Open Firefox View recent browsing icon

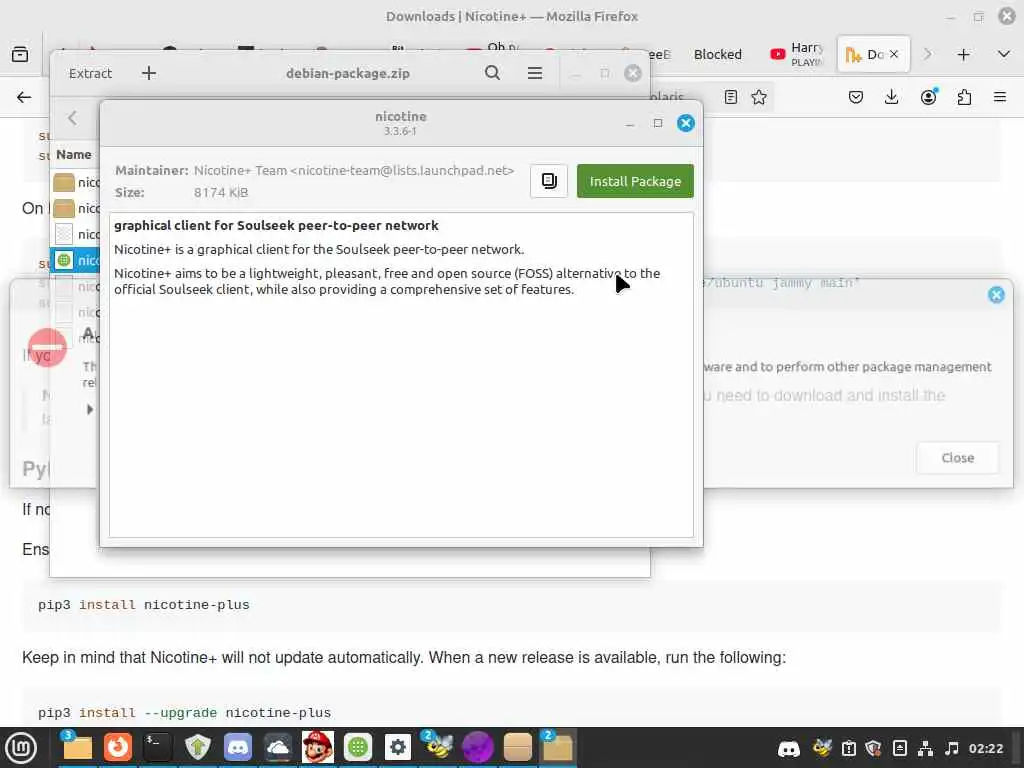click(x=20, y=54)
